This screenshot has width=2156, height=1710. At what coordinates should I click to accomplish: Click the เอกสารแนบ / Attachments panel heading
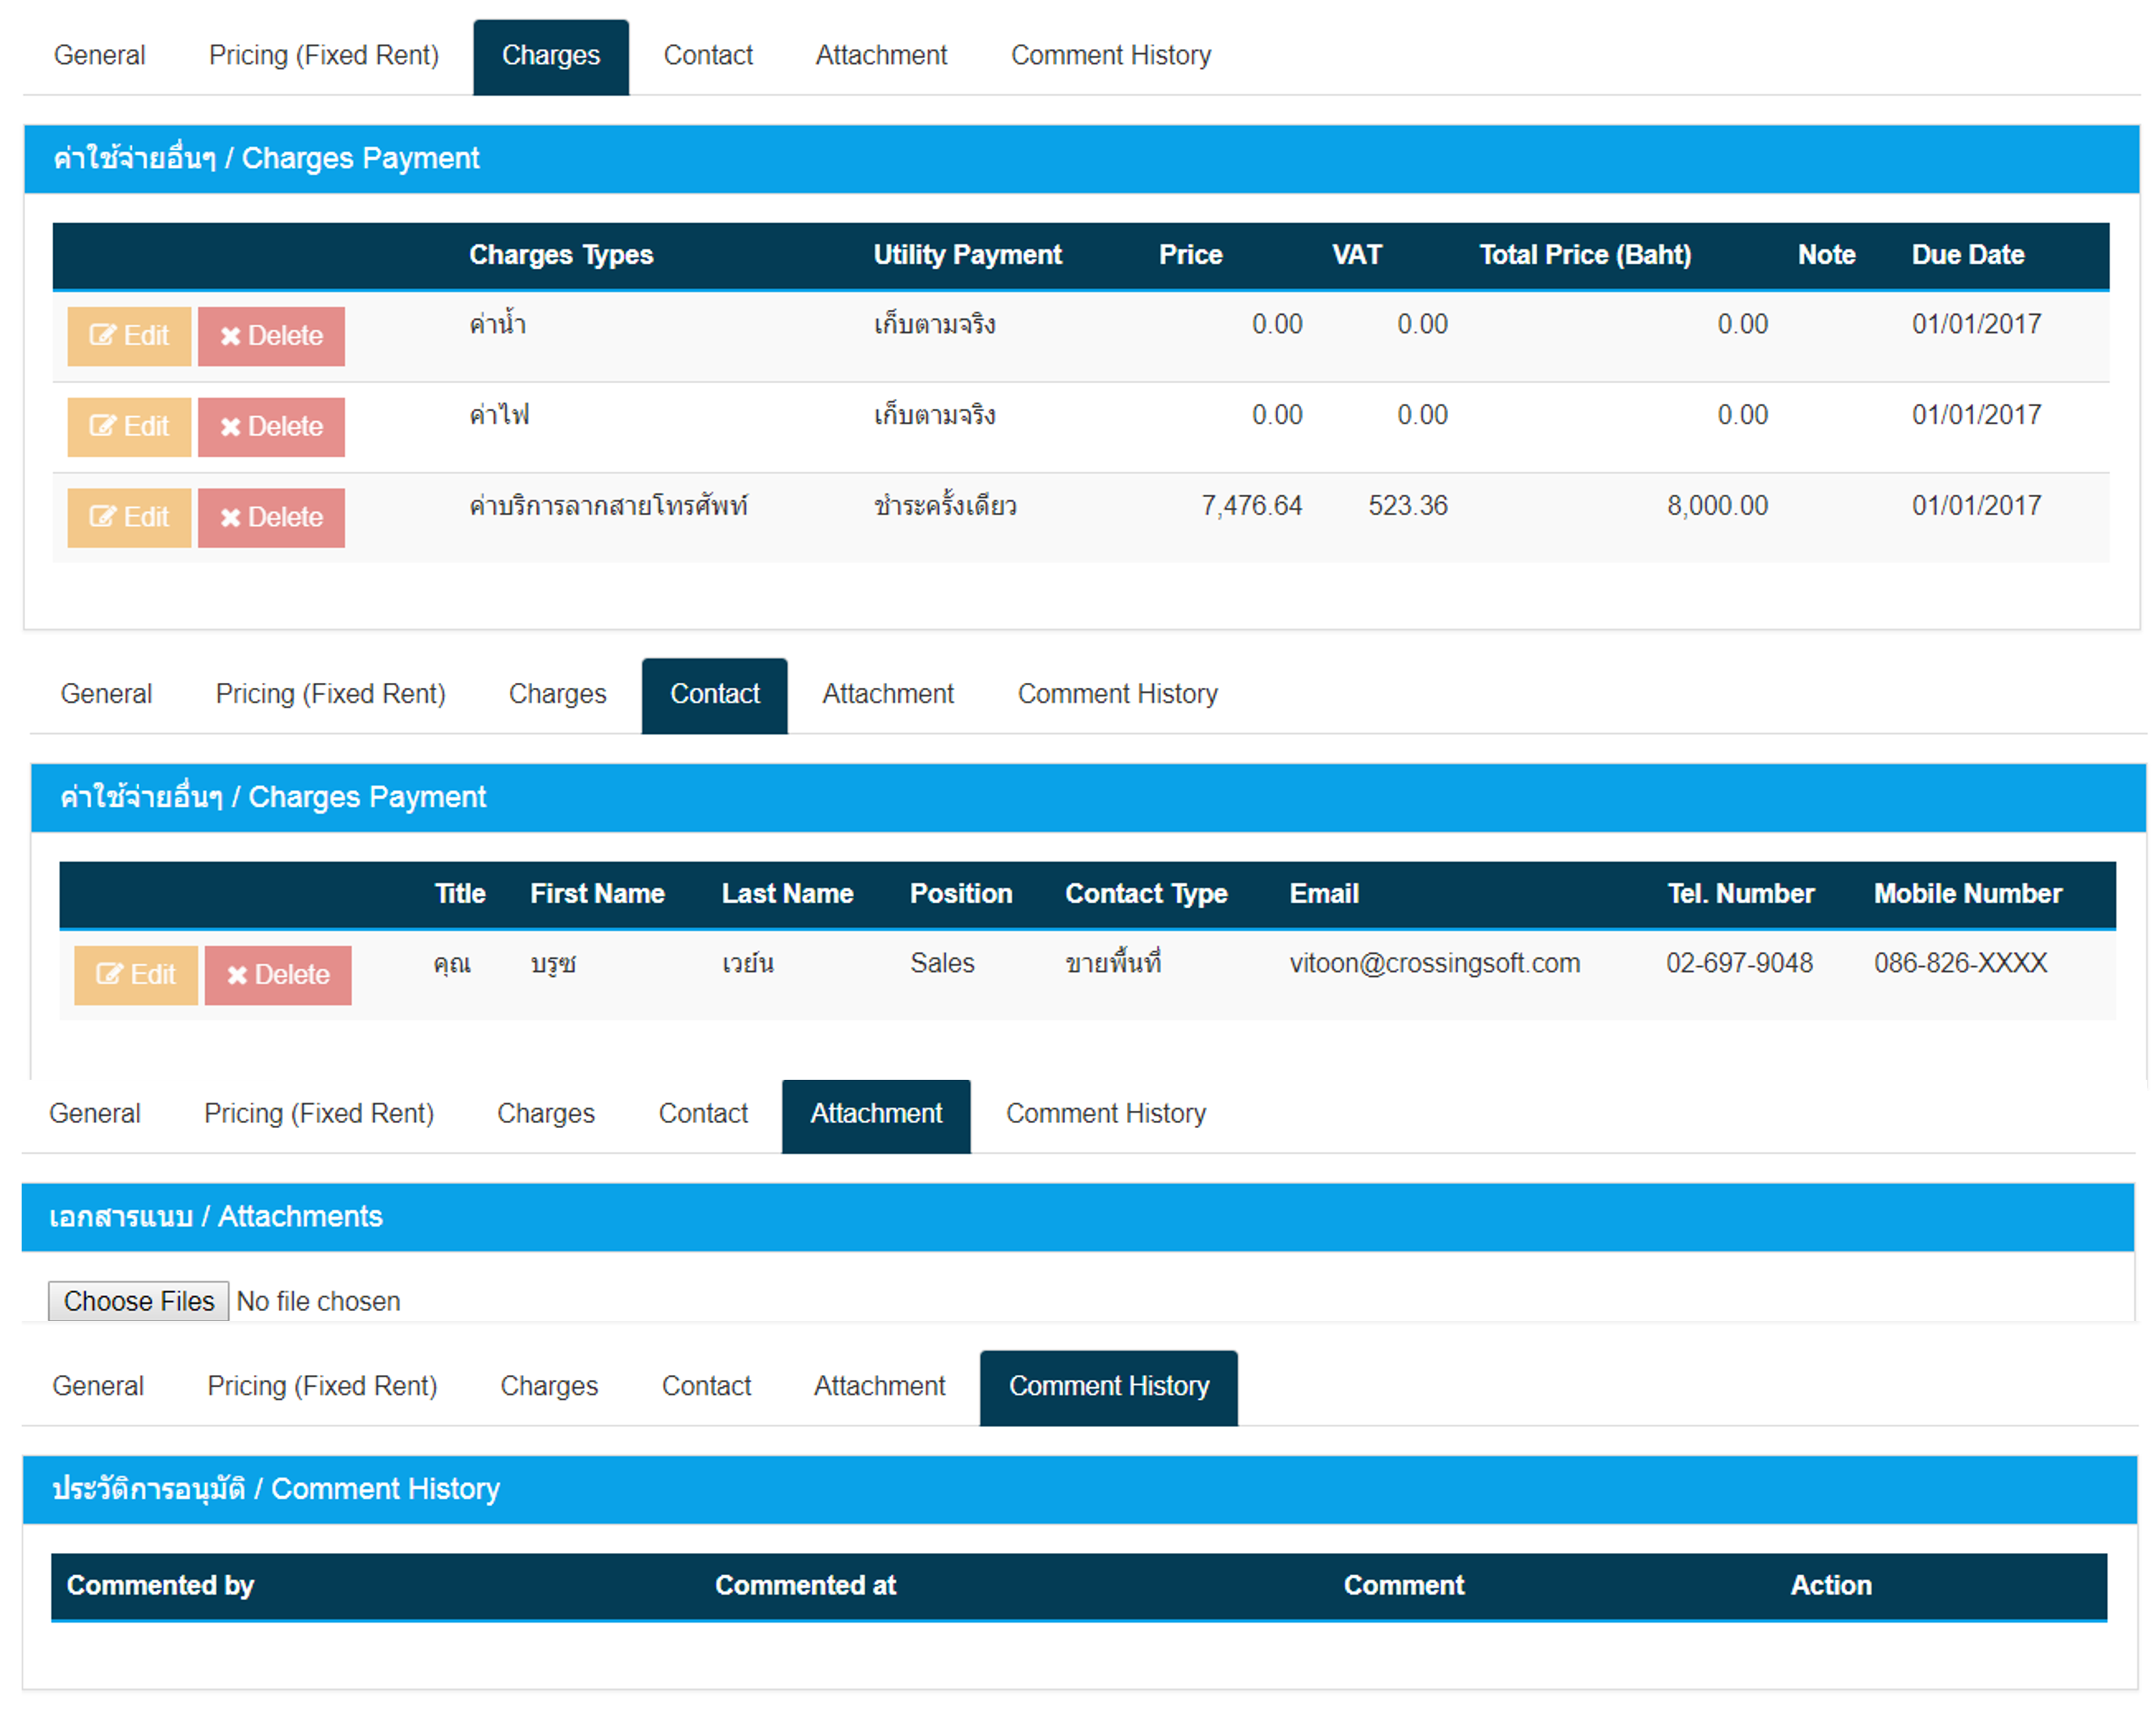point(216,1218)
